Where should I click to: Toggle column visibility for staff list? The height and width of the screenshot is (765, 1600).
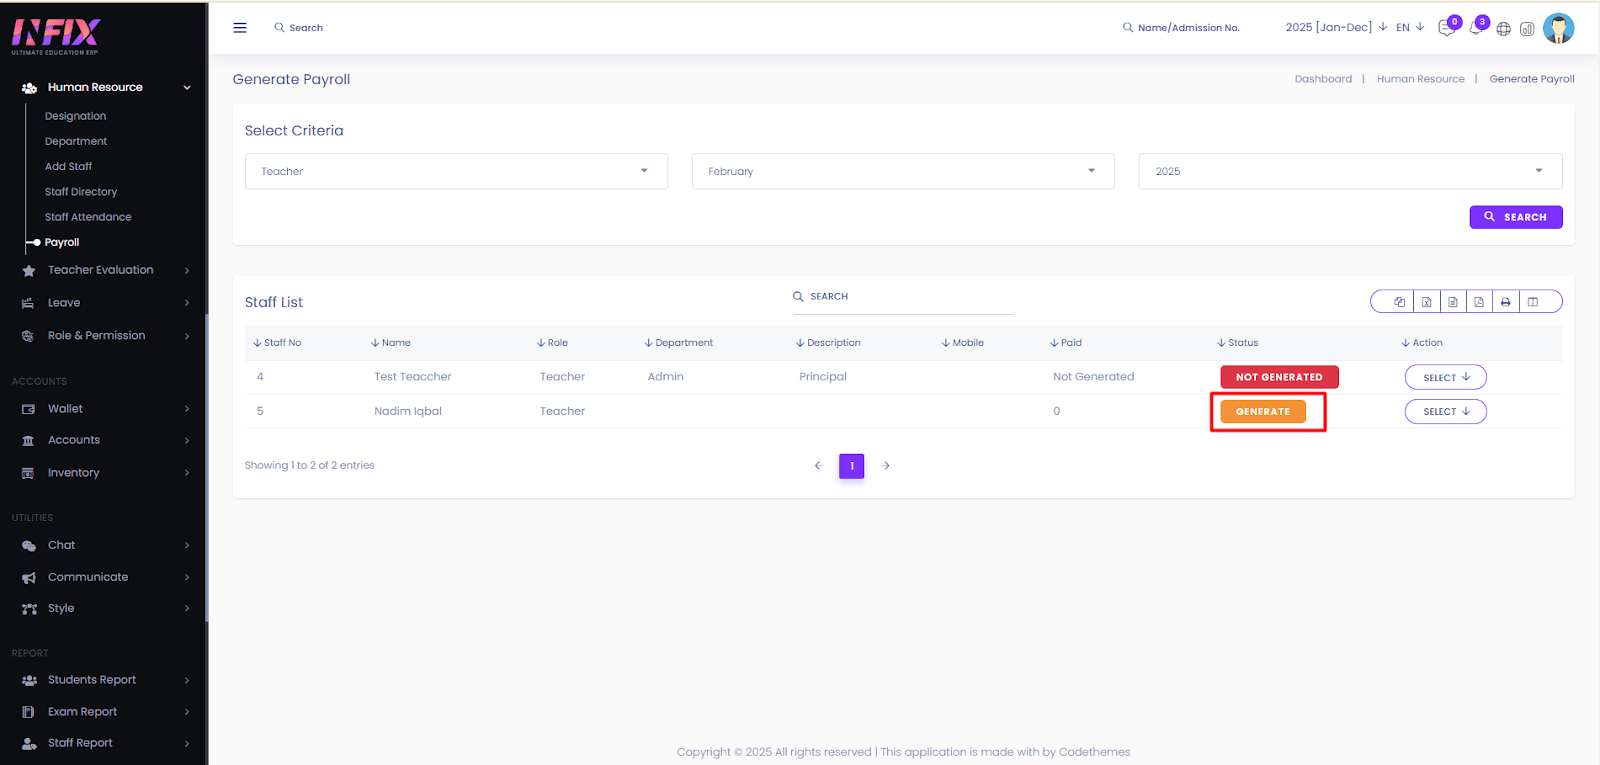tap(1533, 302)
